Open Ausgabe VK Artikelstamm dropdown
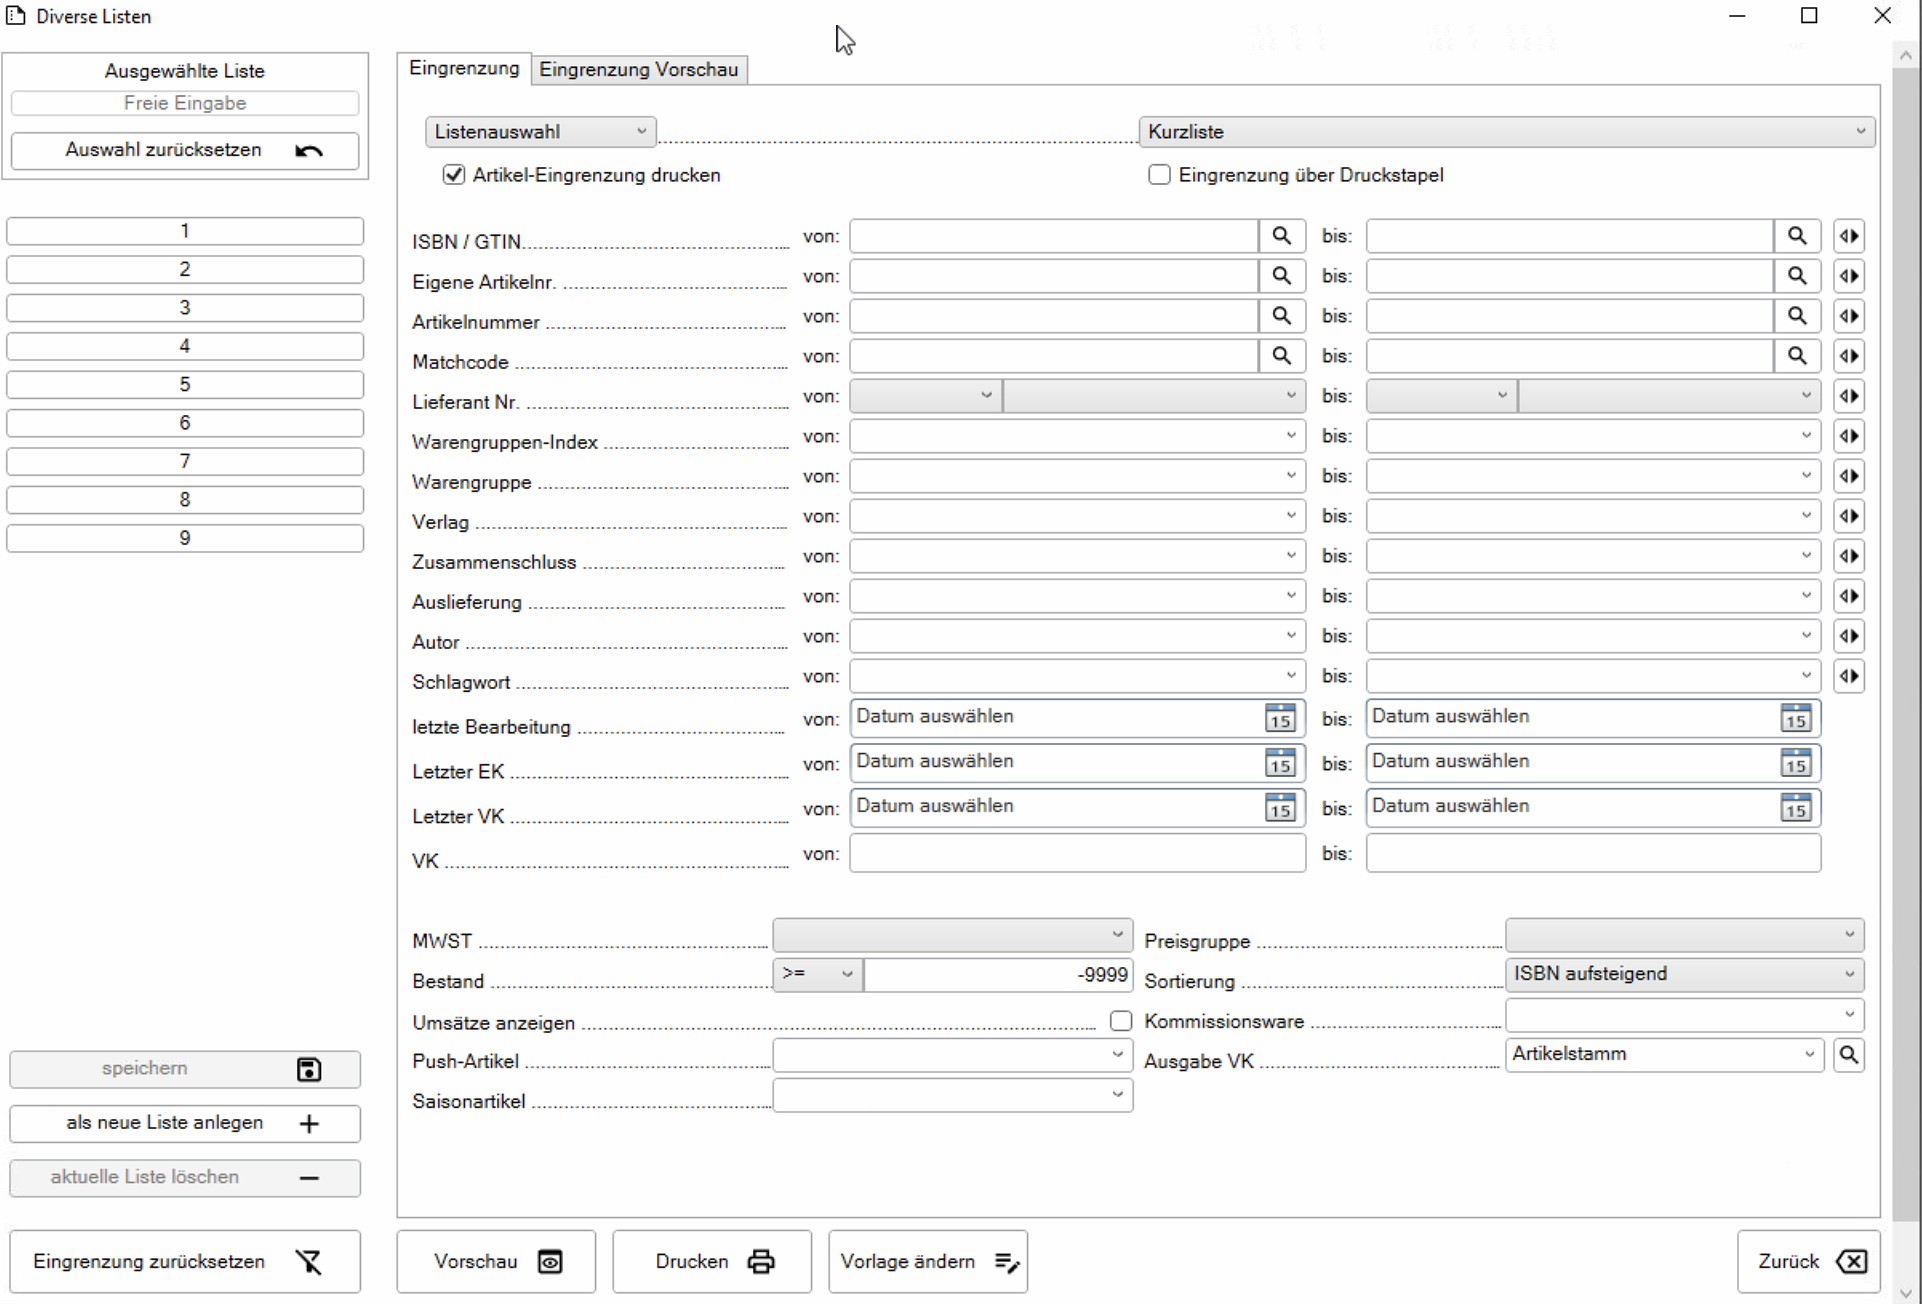This screenshot has width=1922, height=1304. tap(1665, 1055)
